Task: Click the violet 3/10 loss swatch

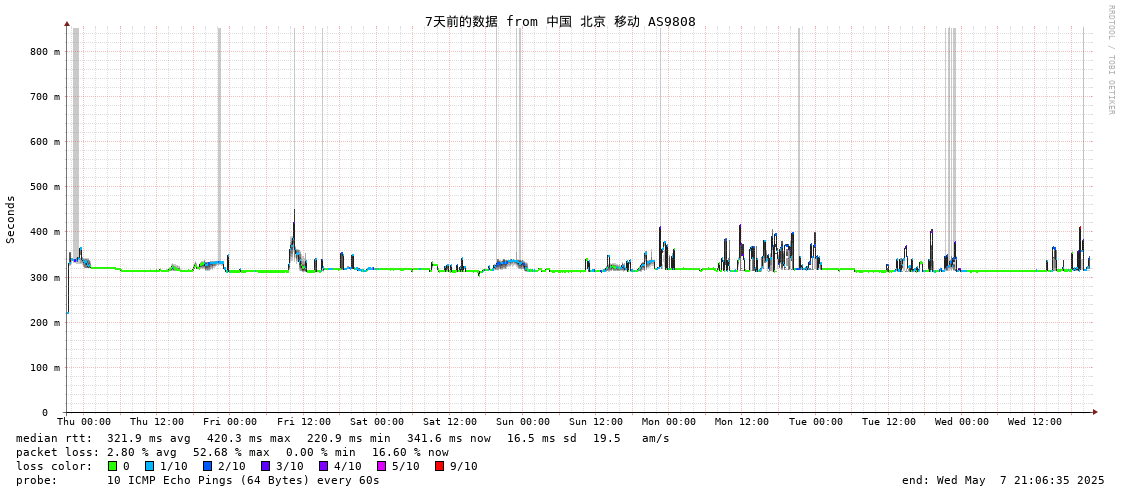Action: coord(265,466)
